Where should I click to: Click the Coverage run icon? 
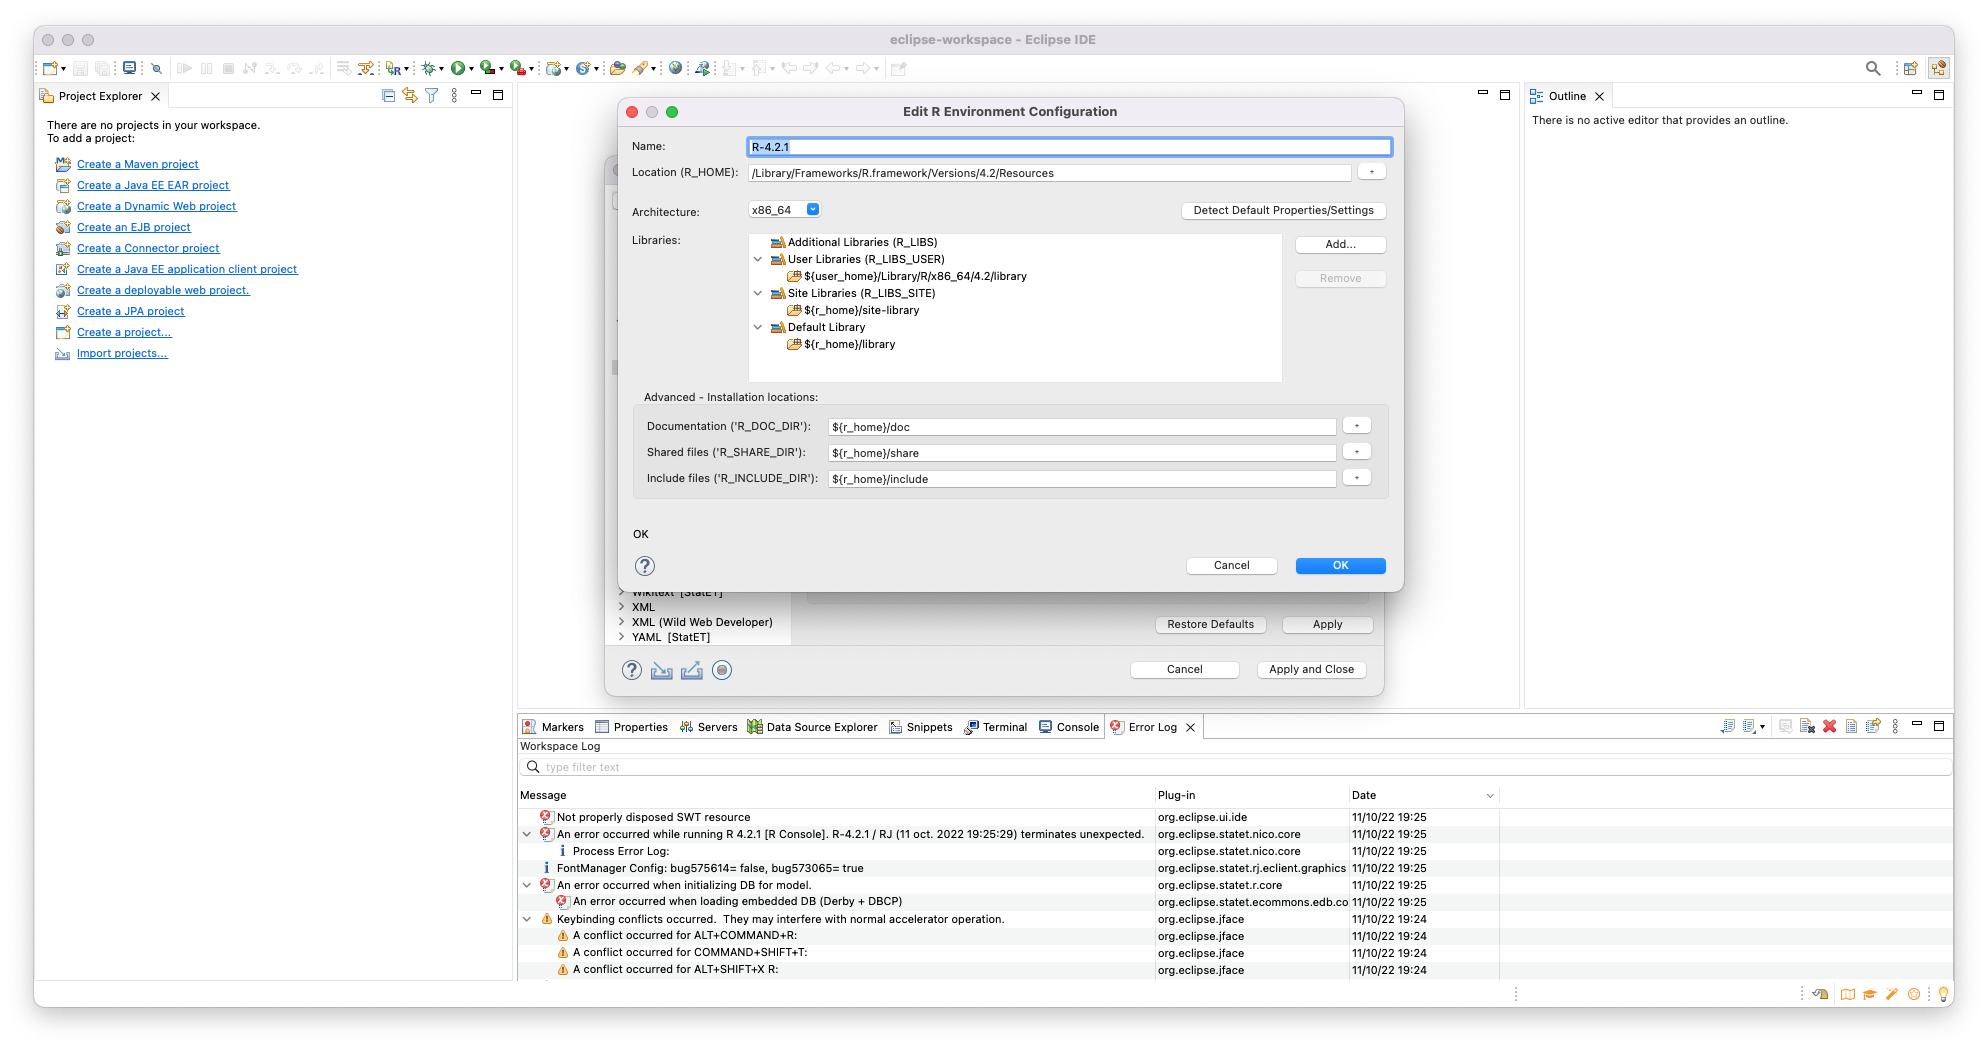click(487, 68)
